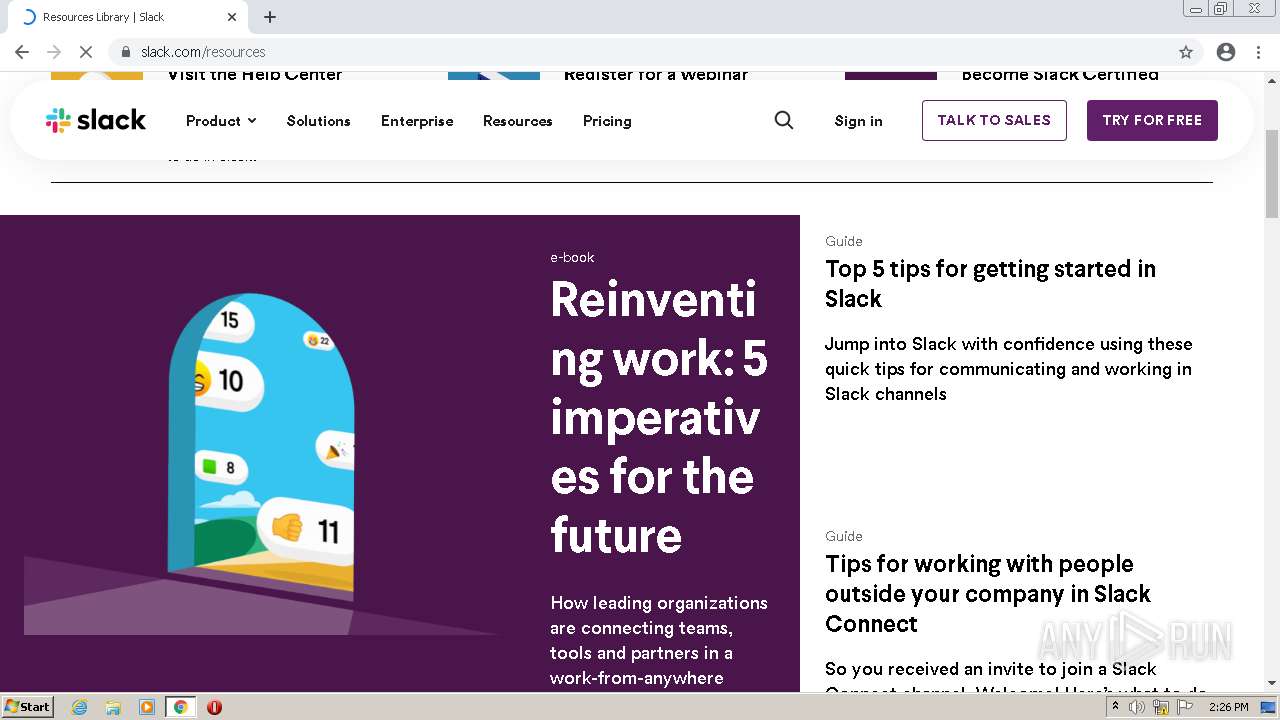Launch Internet Explorer from the taskbar

[x=80, y=707]
